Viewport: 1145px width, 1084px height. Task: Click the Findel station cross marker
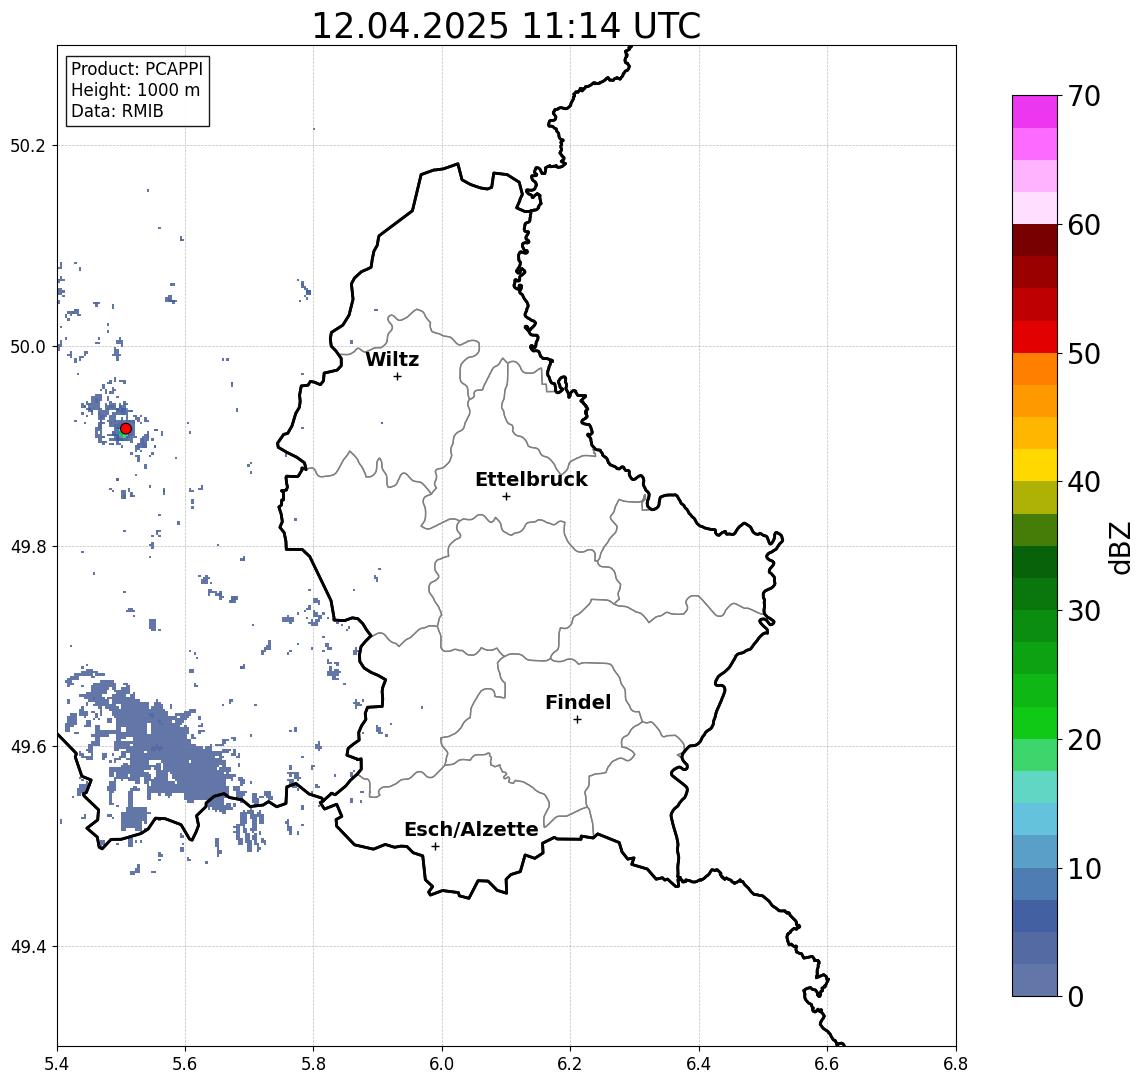577,720
